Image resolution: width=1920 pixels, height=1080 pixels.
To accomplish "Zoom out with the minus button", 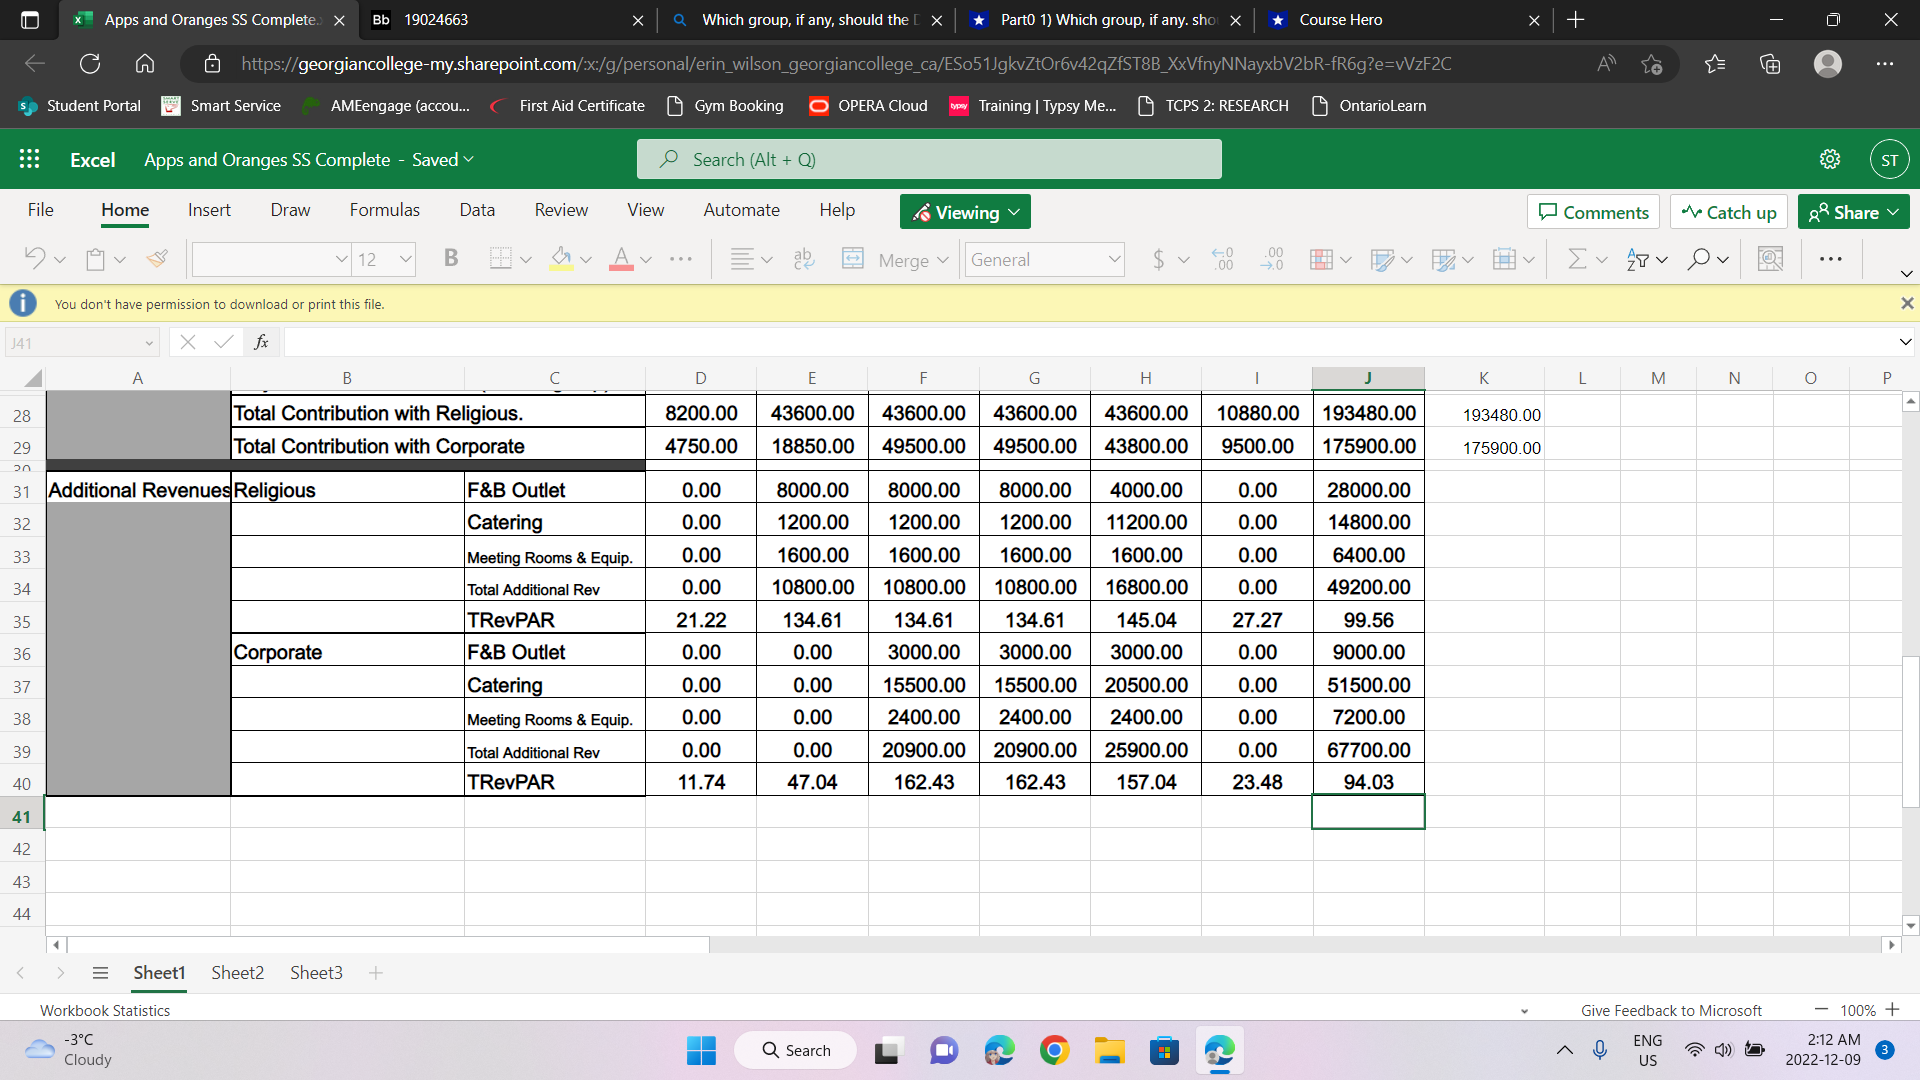I will (1821, 1009).
